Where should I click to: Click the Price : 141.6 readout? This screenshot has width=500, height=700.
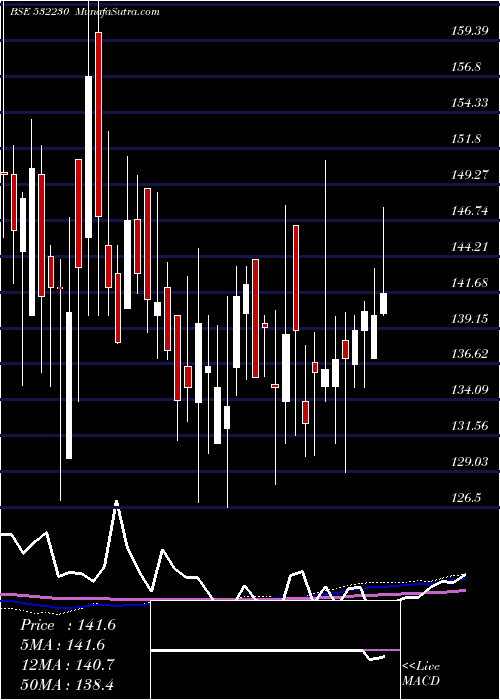pos(68,625)
